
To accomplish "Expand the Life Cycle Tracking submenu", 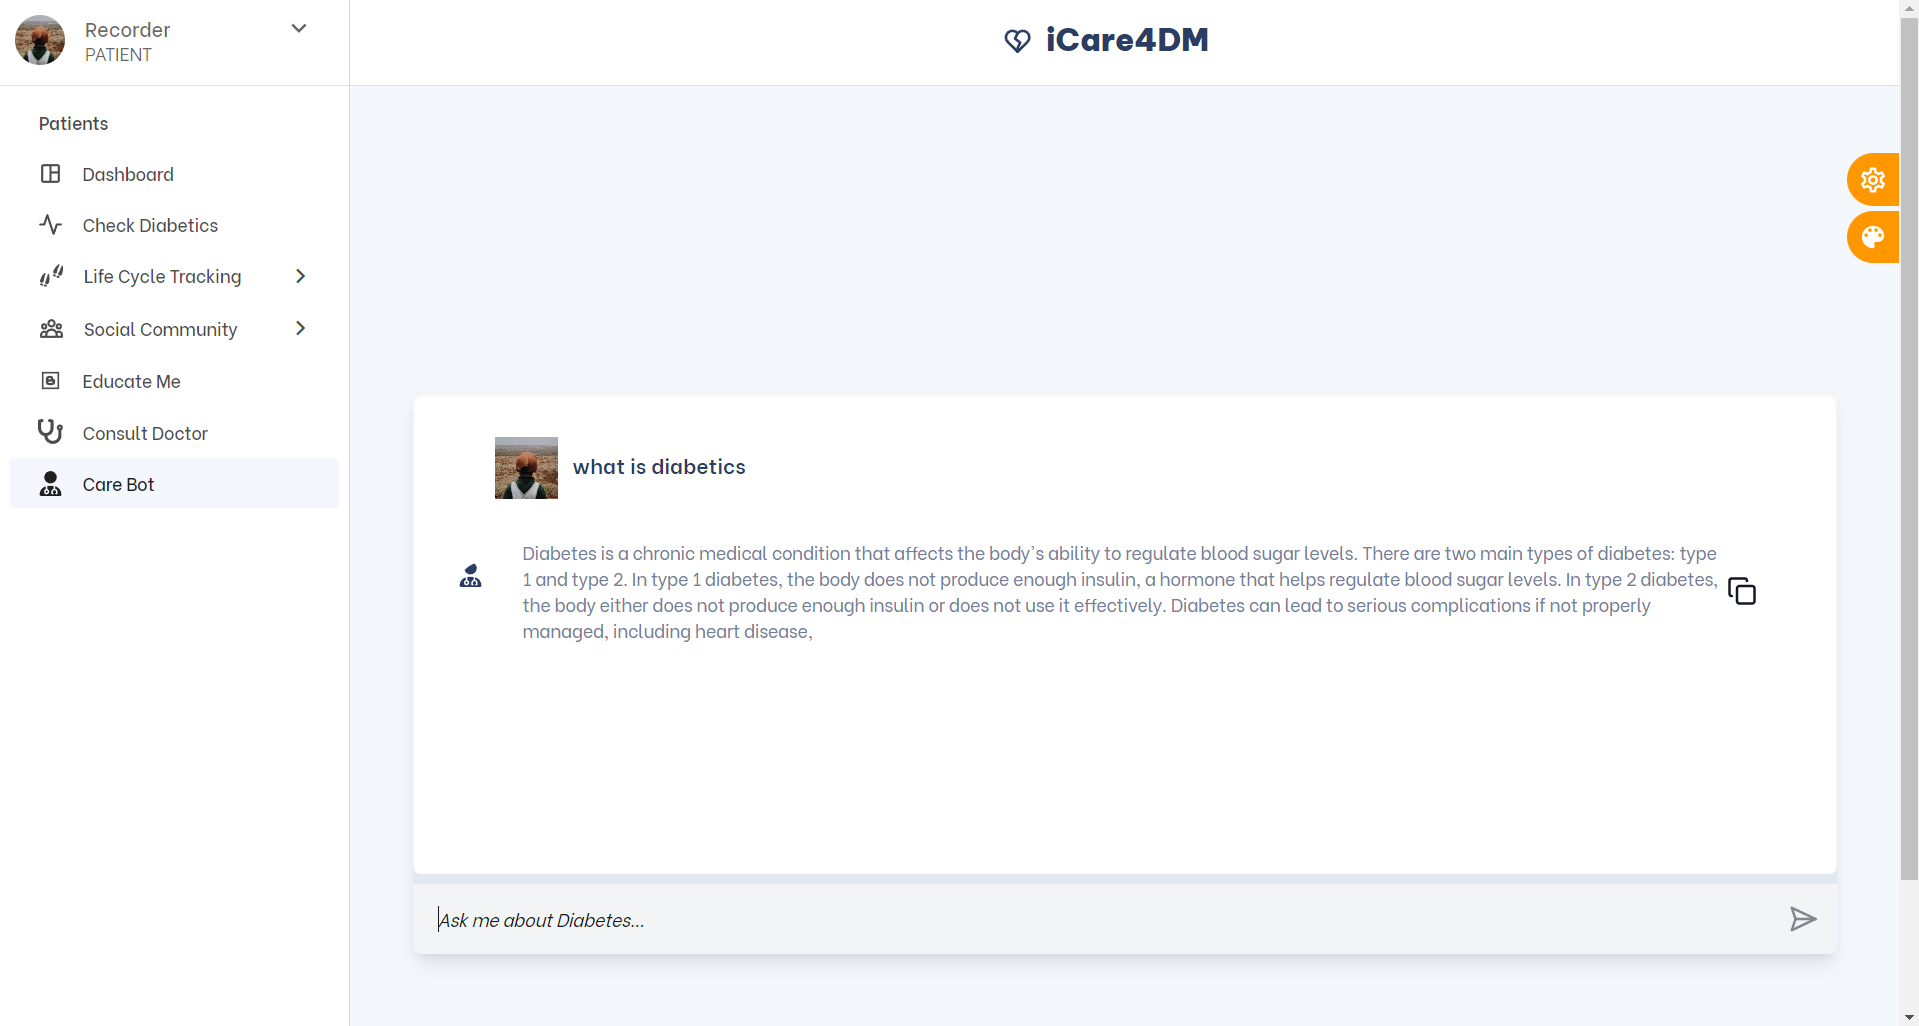I will (300, 276).
